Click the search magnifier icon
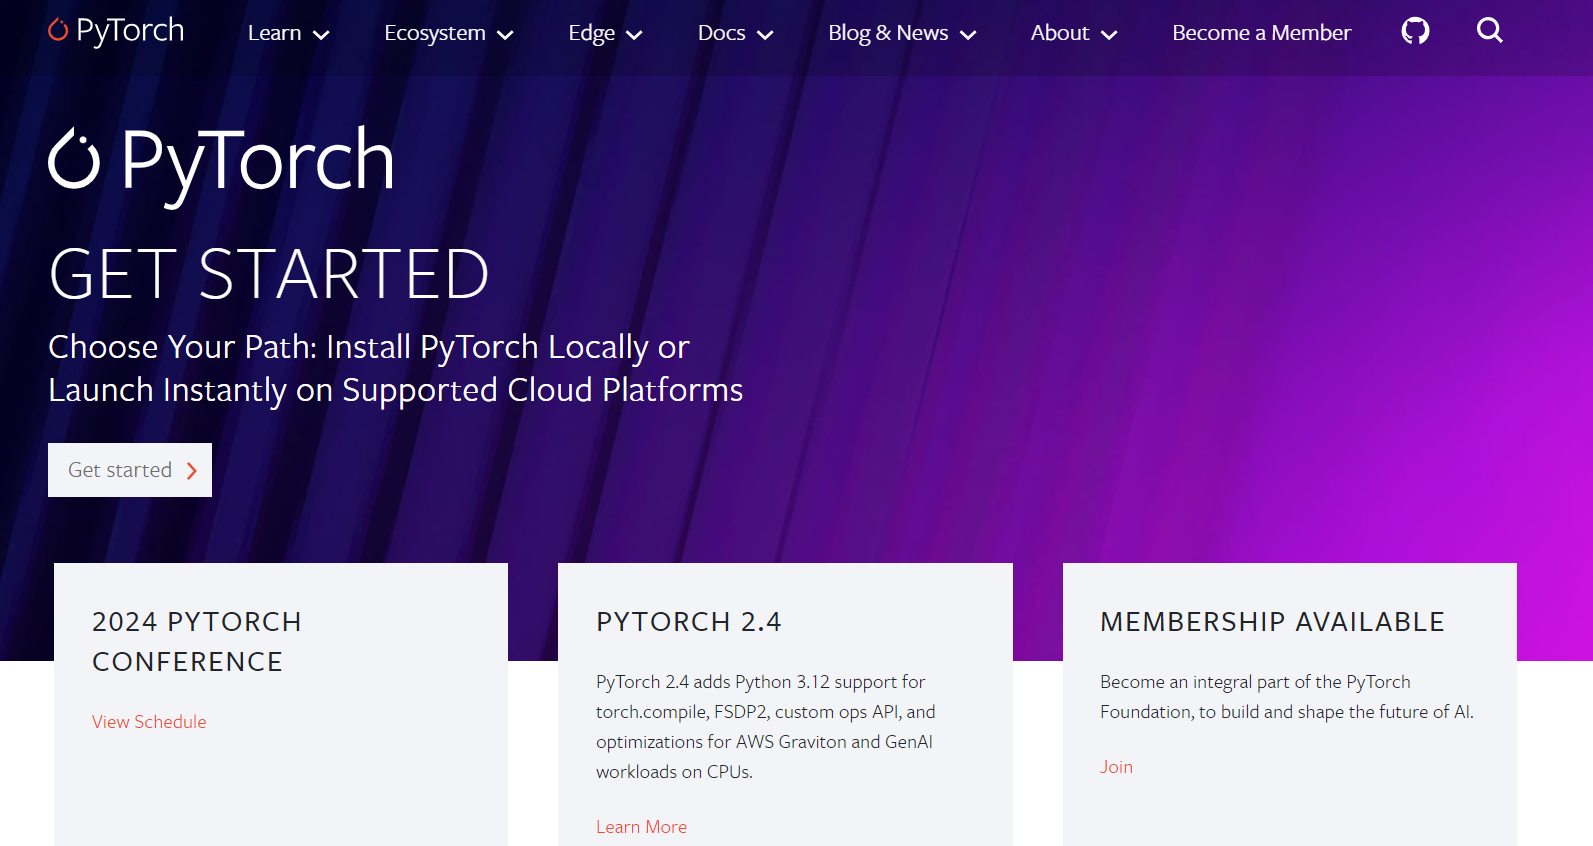1593x846 pixels. pyautogui.click(x=1490, y=30)
